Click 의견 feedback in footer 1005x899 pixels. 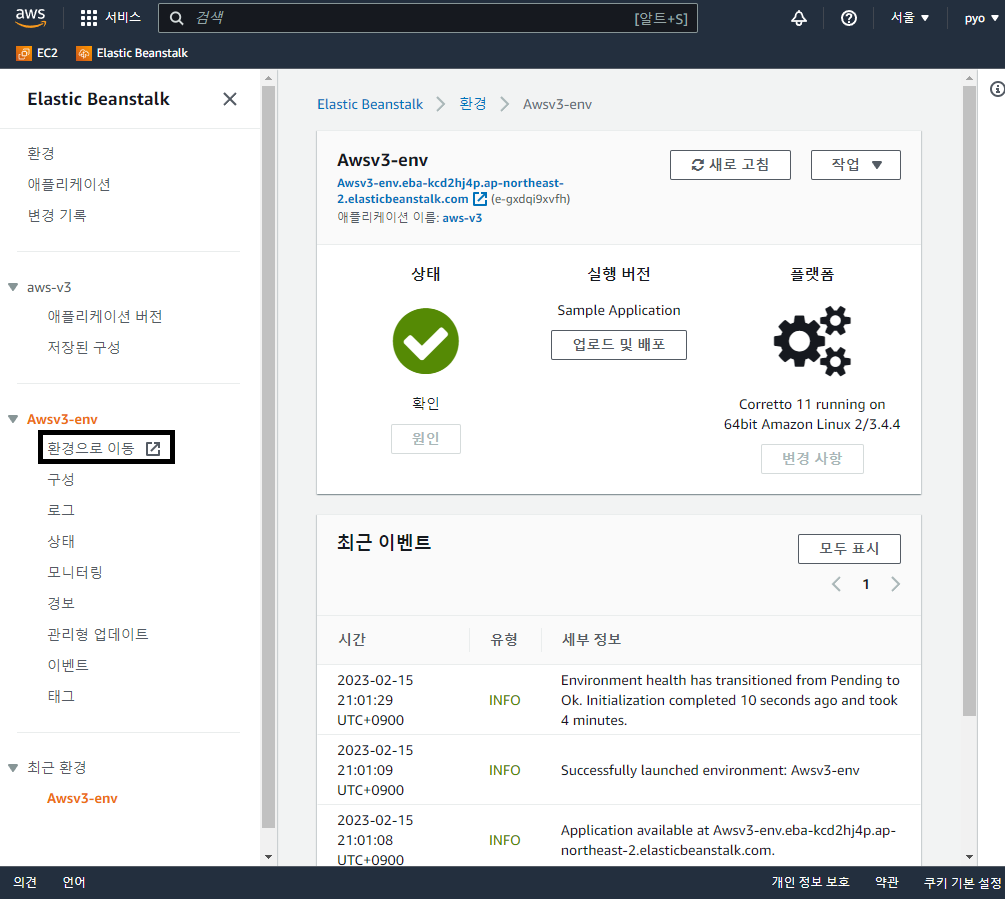pyautogui.click(x=25, y=882)
